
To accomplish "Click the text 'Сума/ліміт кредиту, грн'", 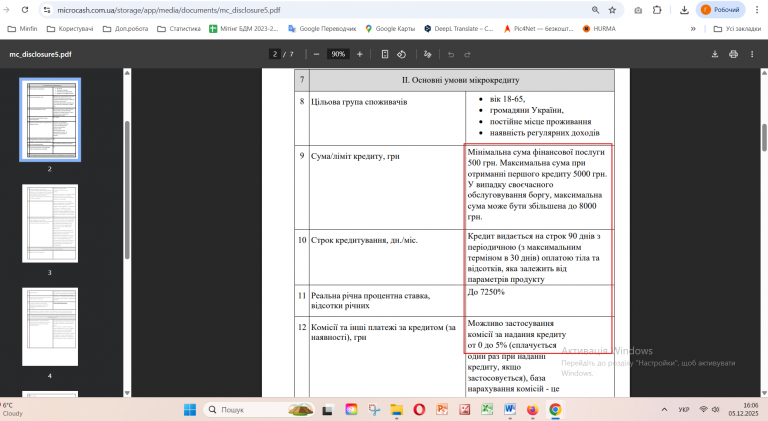I will coord(355,156).
